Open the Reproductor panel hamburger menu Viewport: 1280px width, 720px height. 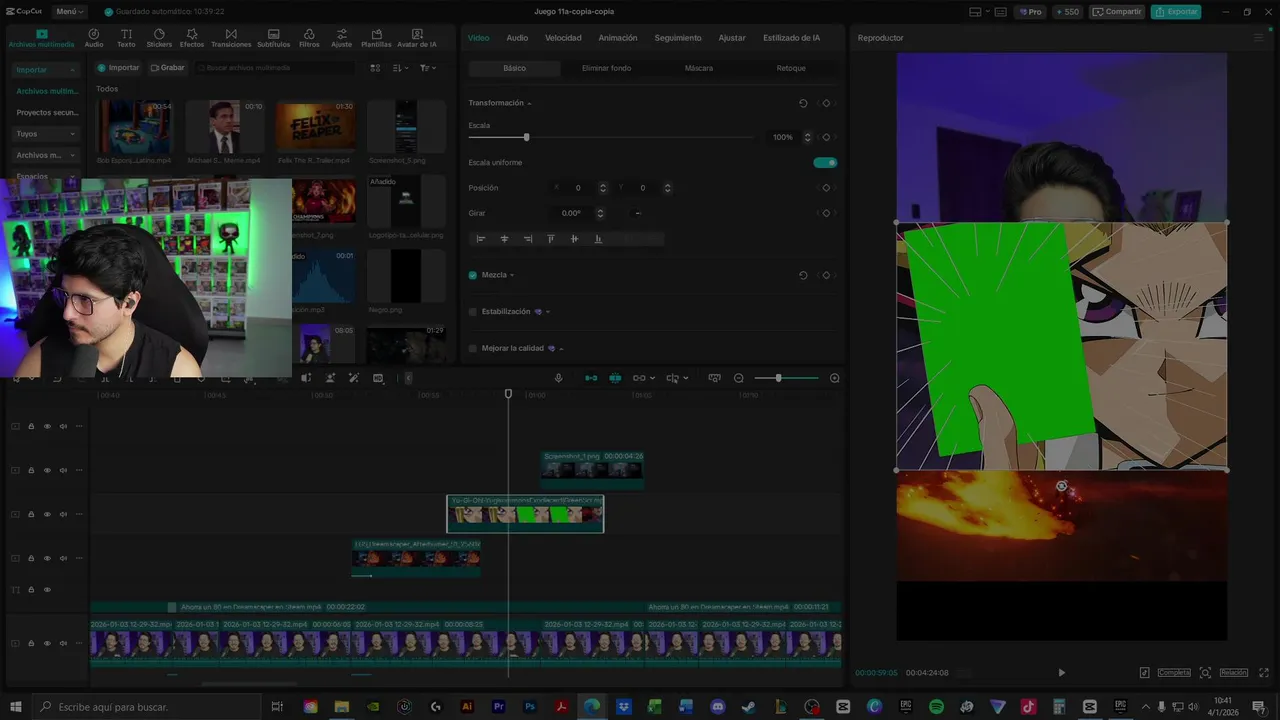point(1259,38)
